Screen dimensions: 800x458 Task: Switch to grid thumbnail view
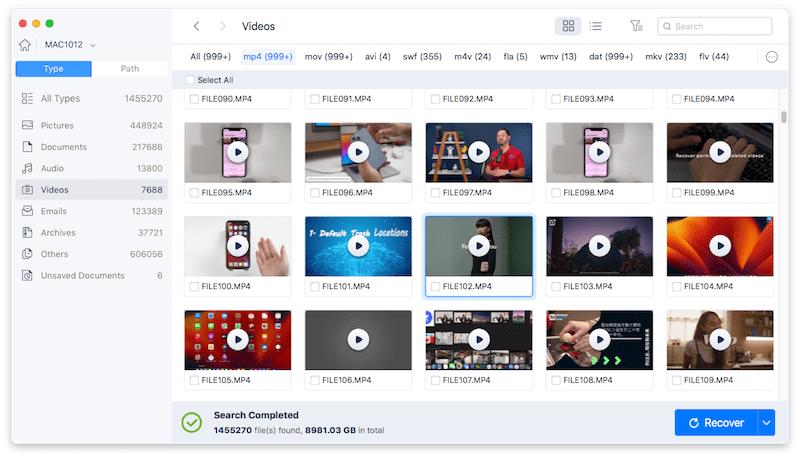568,26
